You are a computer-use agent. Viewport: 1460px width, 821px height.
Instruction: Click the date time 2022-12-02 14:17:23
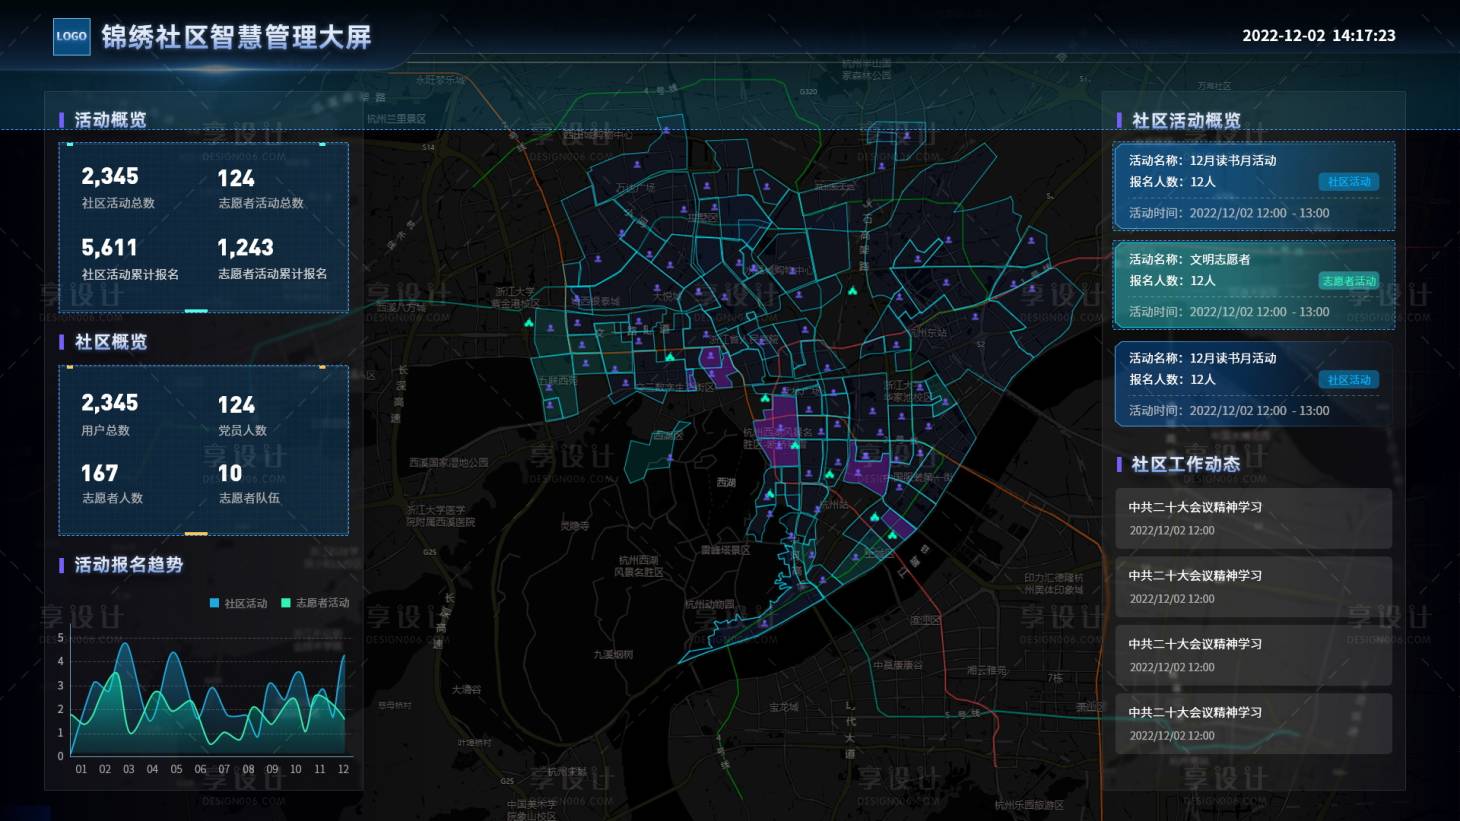(1318, 35)
